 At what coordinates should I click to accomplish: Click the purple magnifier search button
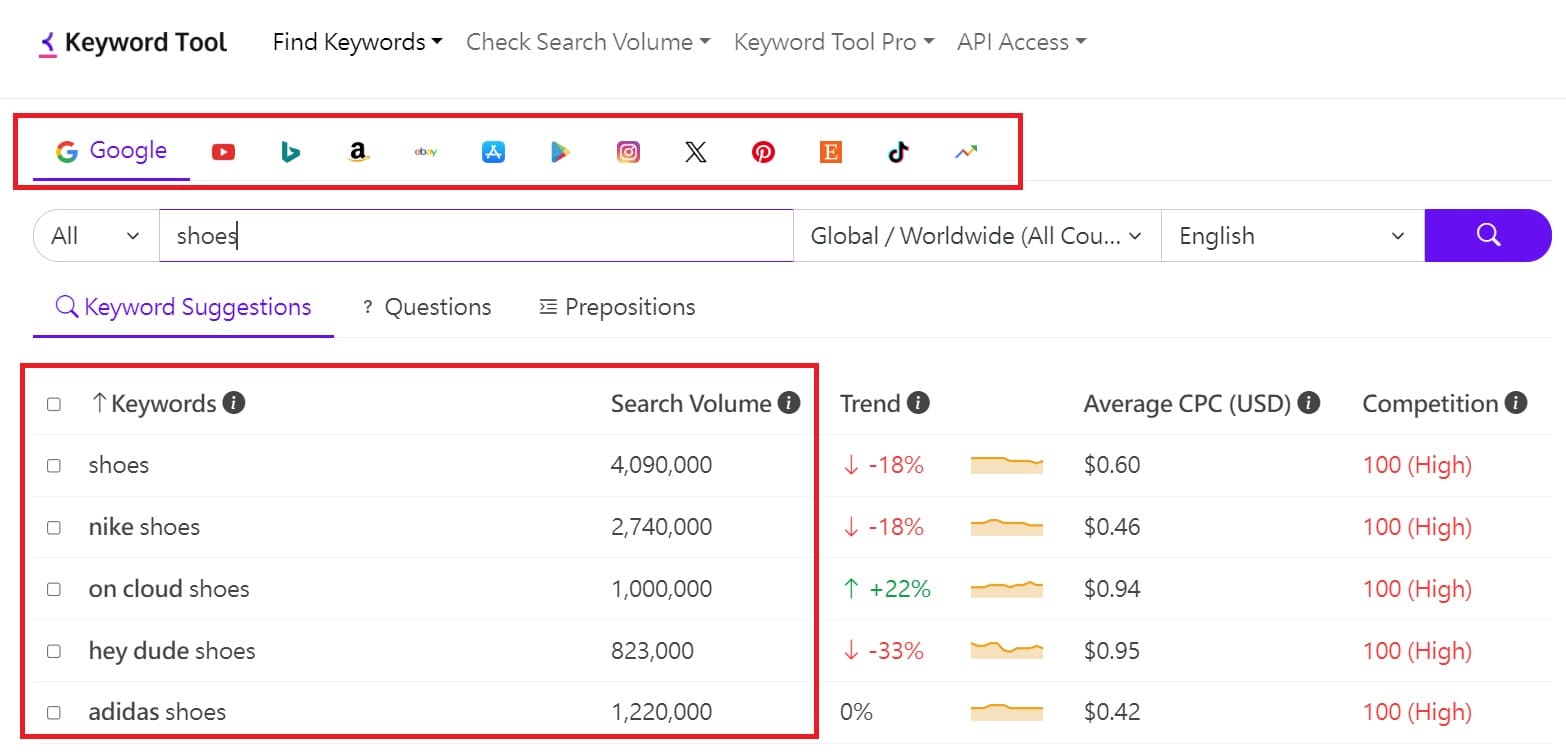tap(1488, 236)
